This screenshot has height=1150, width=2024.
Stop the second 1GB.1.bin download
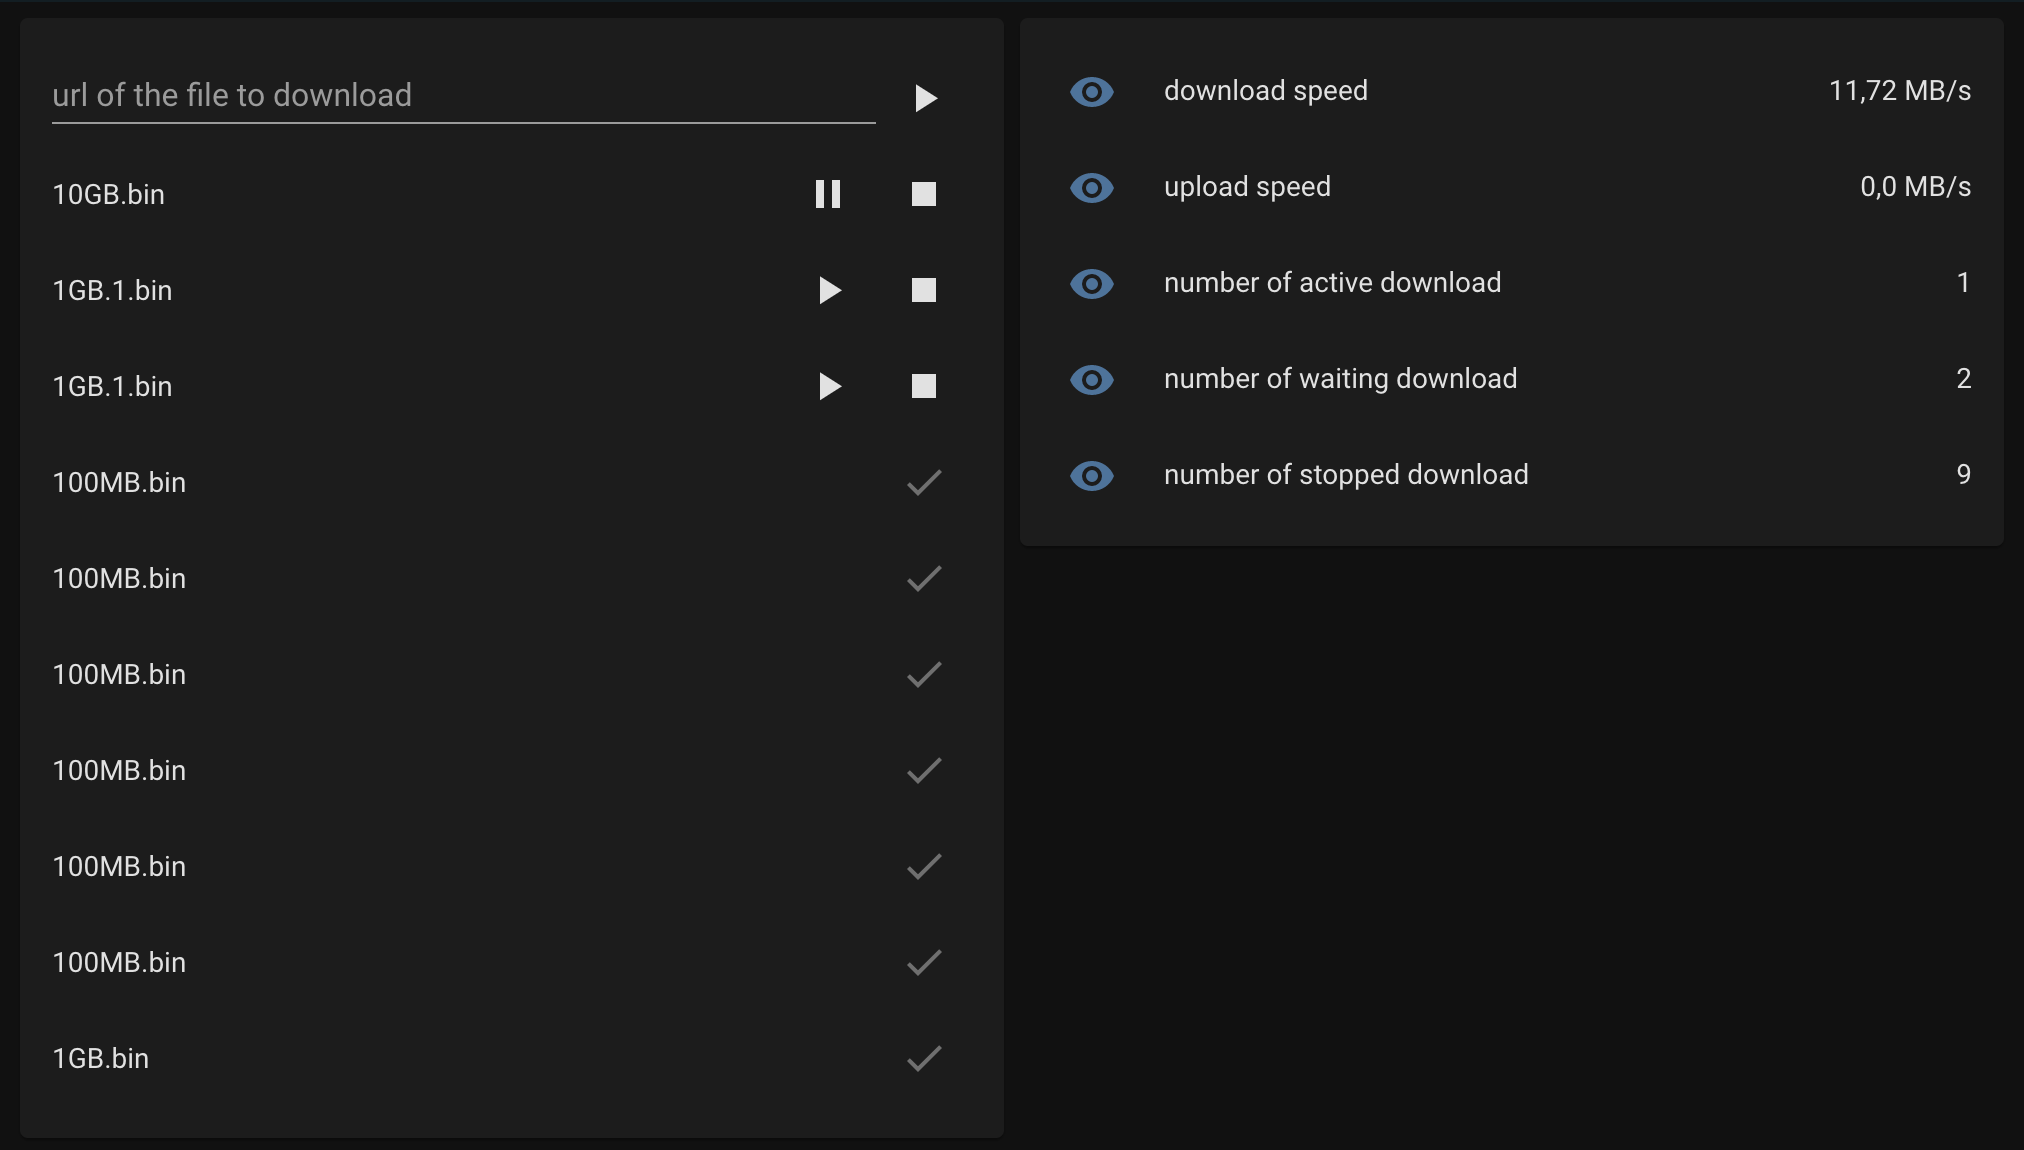tap(924, 386)
